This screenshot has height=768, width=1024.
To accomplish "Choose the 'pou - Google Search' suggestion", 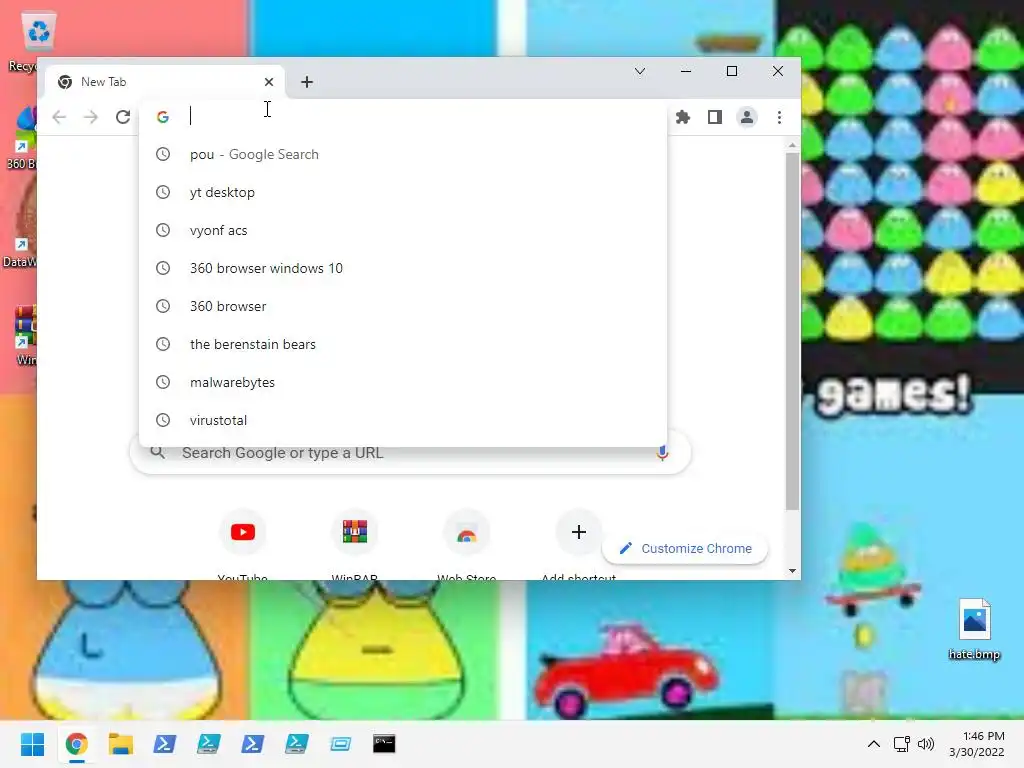I will click(x=403, y=154).
